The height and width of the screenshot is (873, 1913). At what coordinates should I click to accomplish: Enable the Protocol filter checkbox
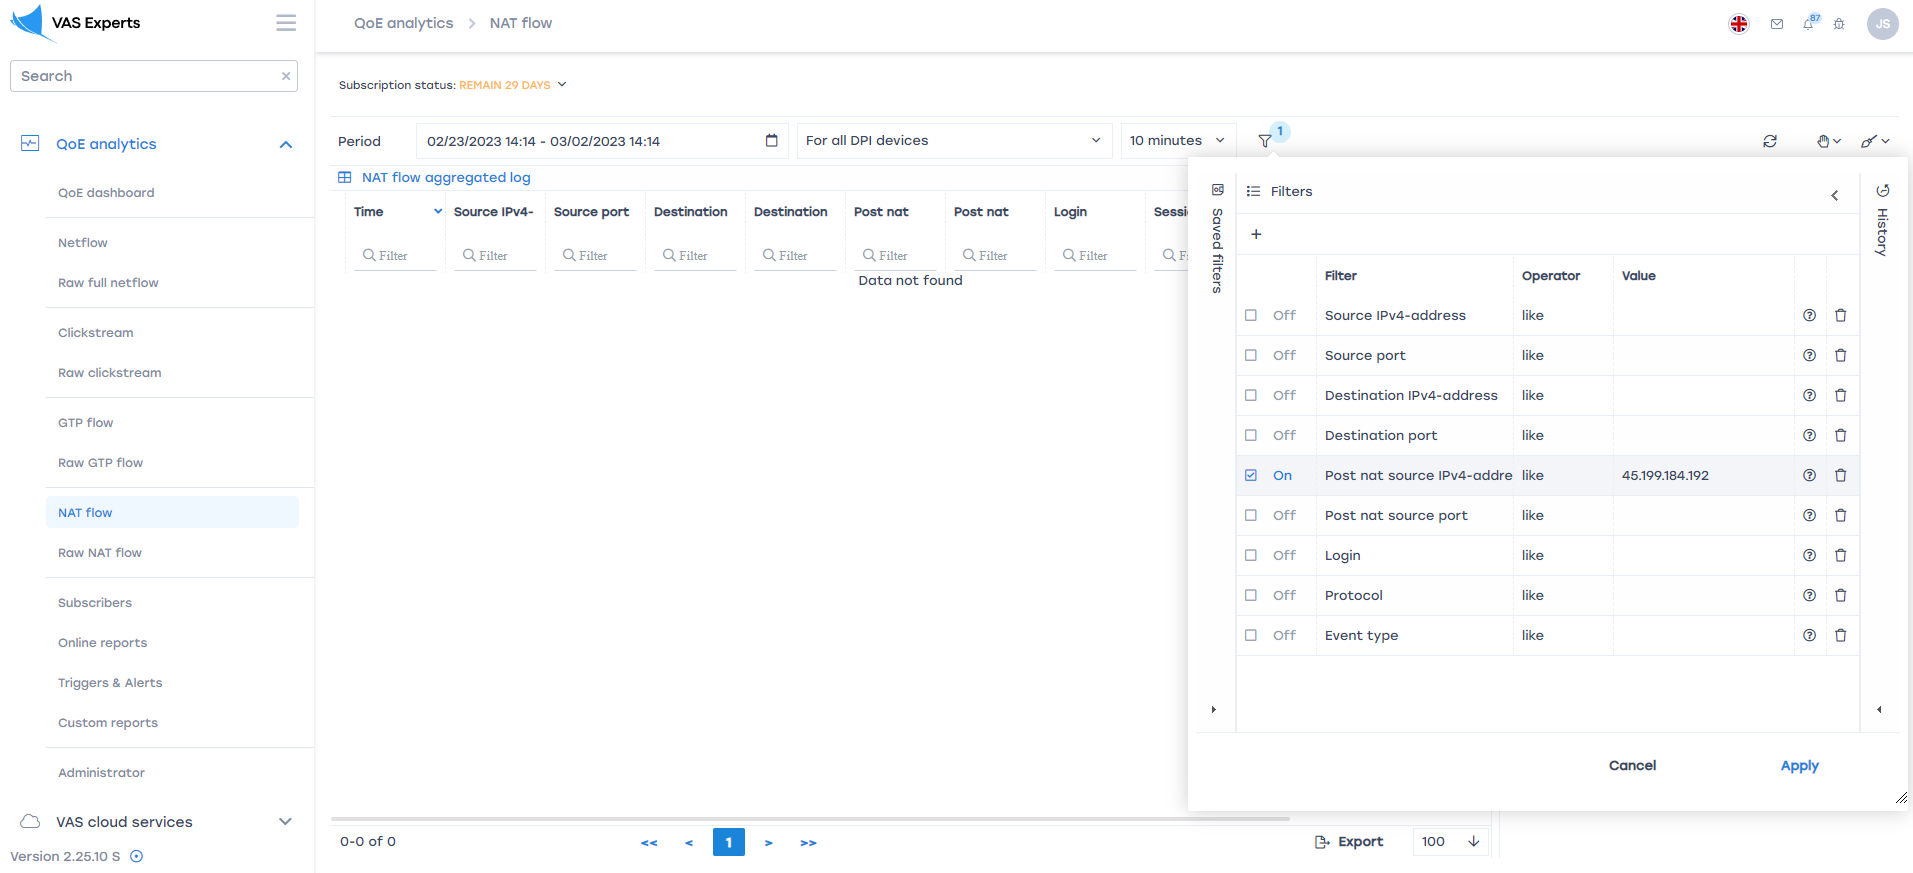(x=1251, y=595)
